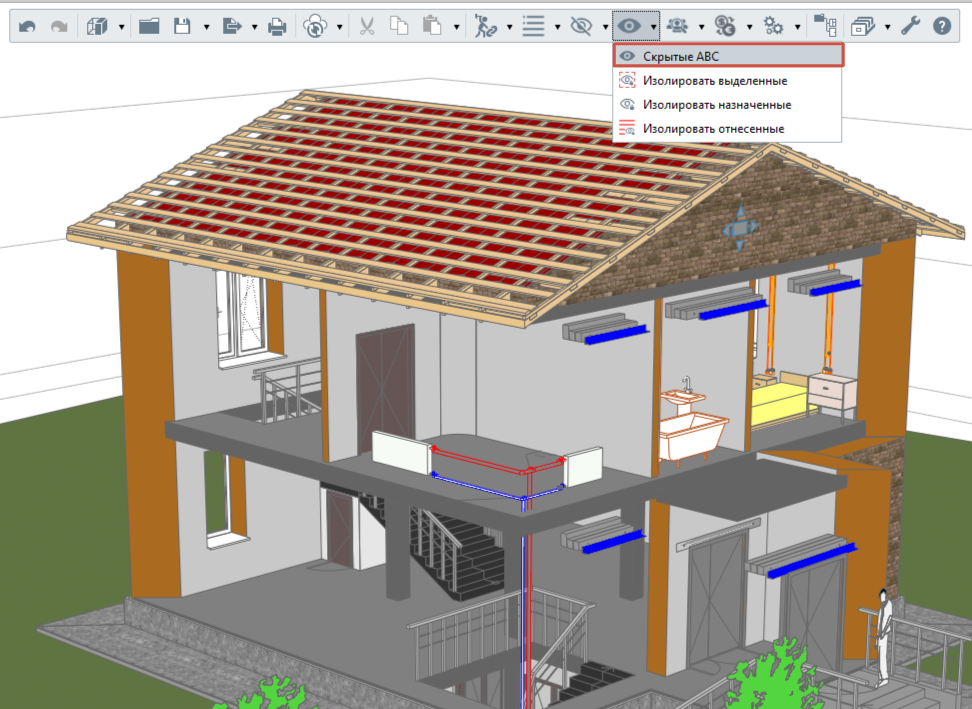Click the wrench settings icon
The height and width of the screenshot is (709, 972).
[x=910, y=26]
